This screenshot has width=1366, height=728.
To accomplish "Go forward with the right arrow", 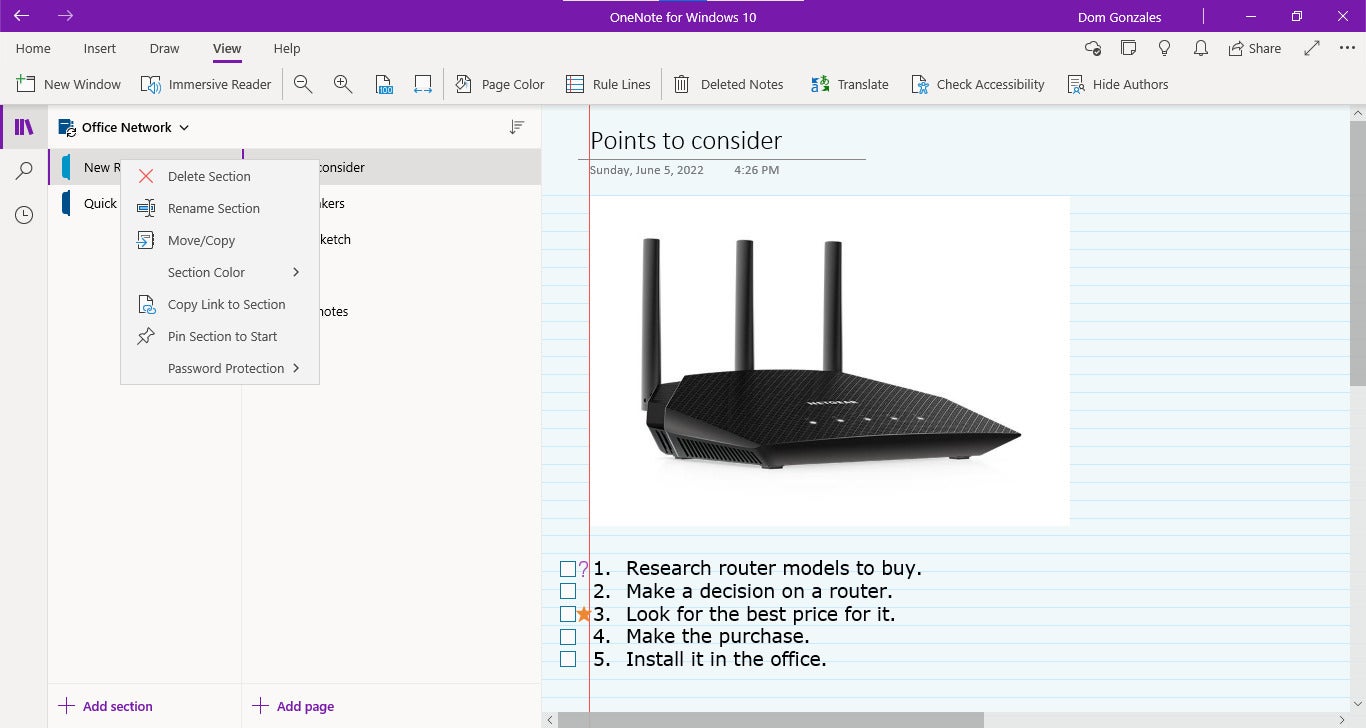I will coord(65,16).
